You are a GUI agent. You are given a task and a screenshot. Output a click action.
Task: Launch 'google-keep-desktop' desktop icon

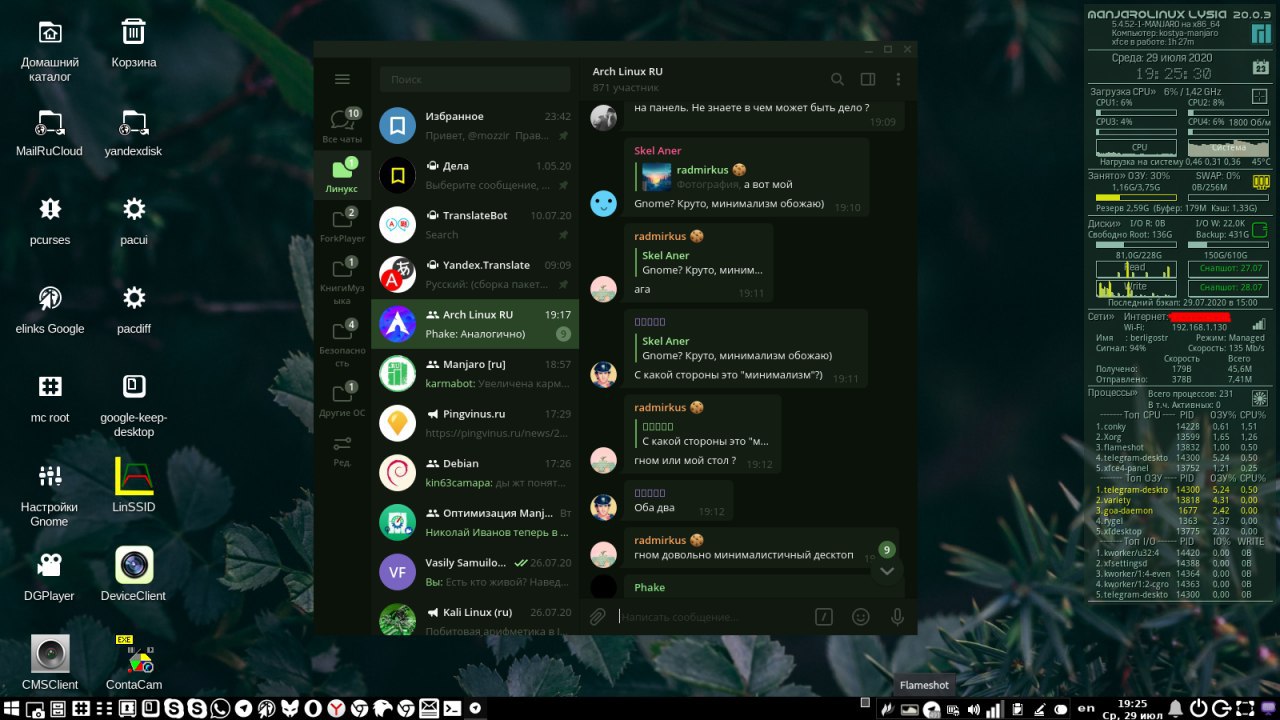pos(134,404)
